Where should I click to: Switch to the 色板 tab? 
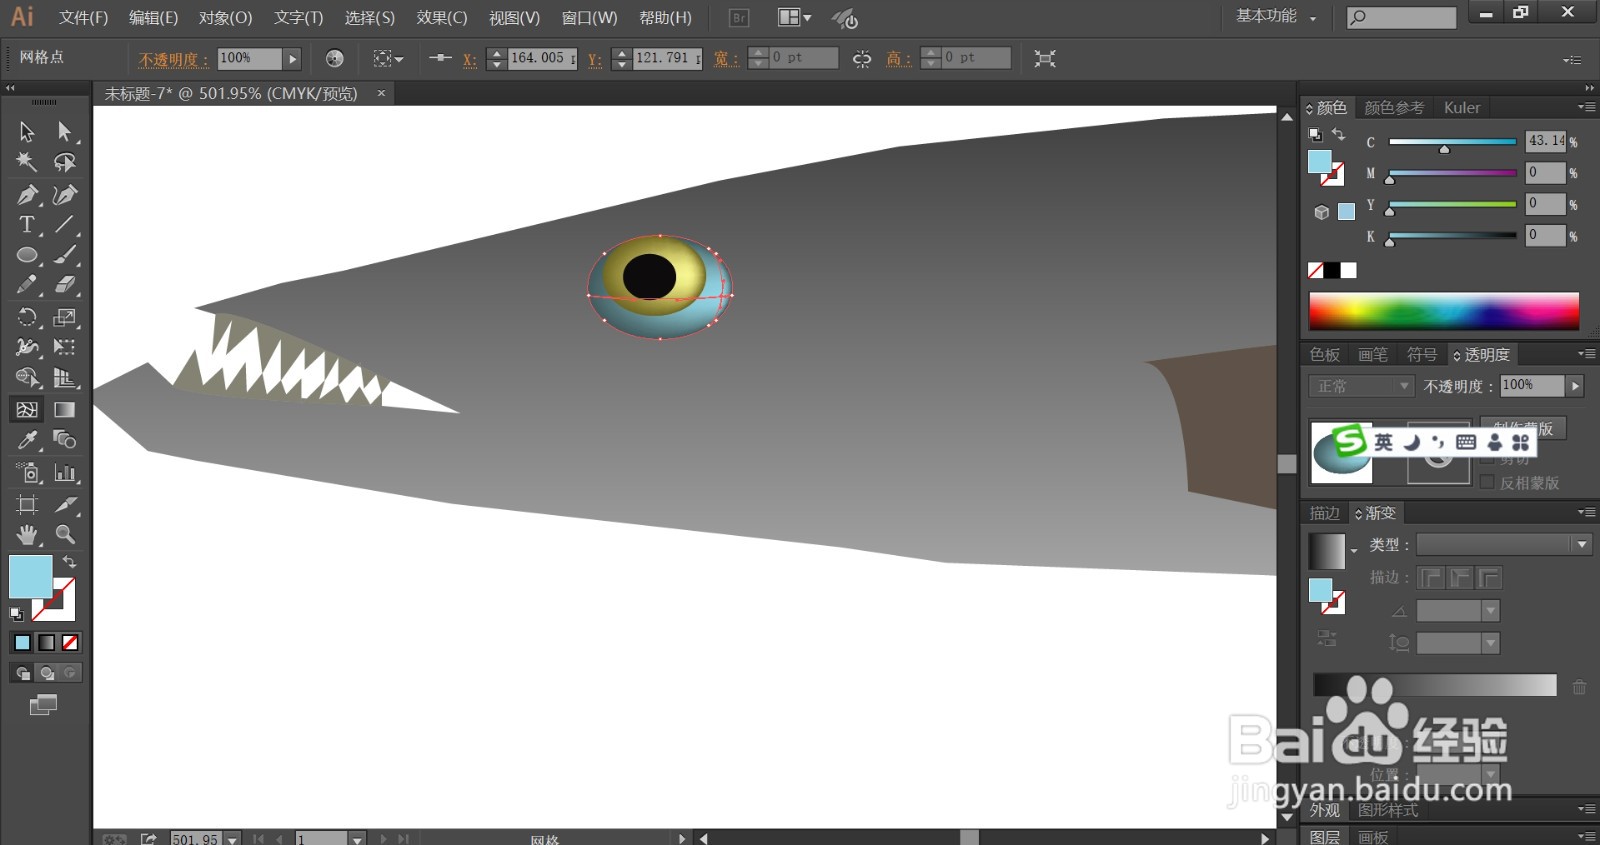(x=1325, y=355)
